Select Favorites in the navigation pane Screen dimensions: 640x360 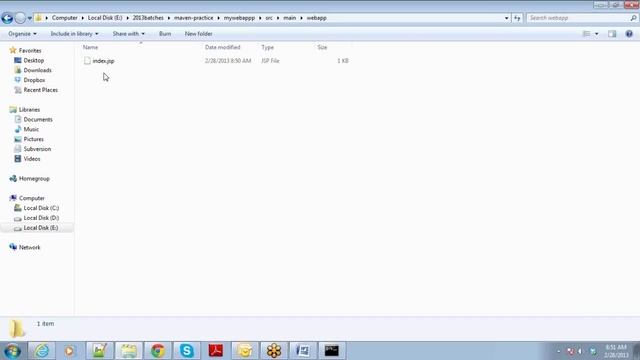(30, 51)
